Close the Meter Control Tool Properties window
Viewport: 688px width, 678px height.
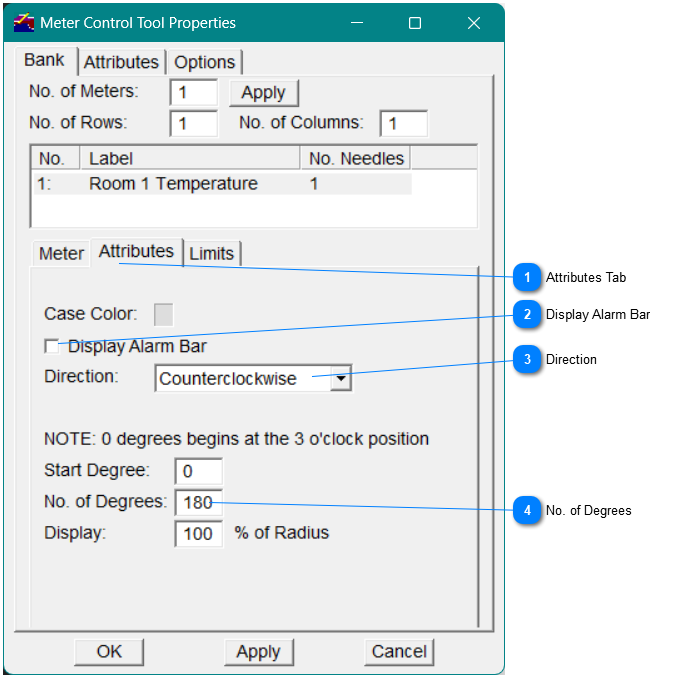point(474,23)
